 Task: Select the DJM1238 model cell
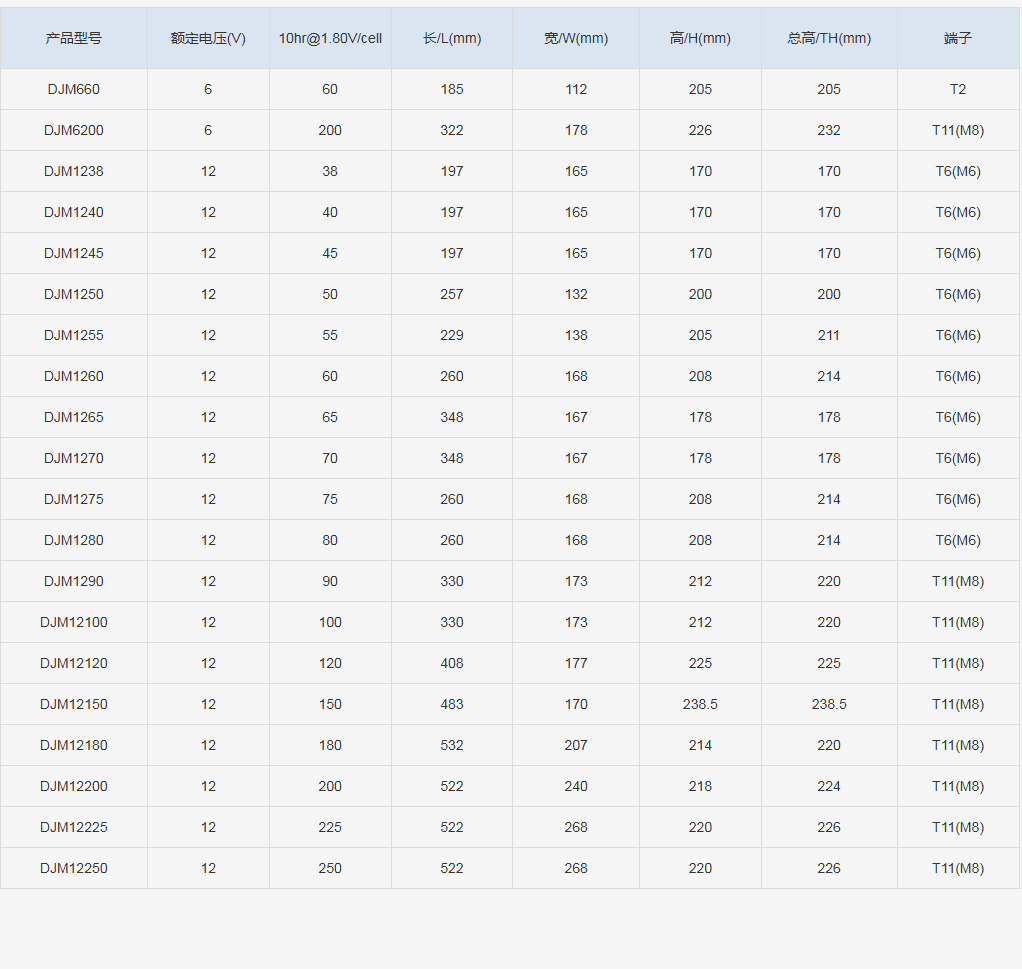tap(74, 171)
